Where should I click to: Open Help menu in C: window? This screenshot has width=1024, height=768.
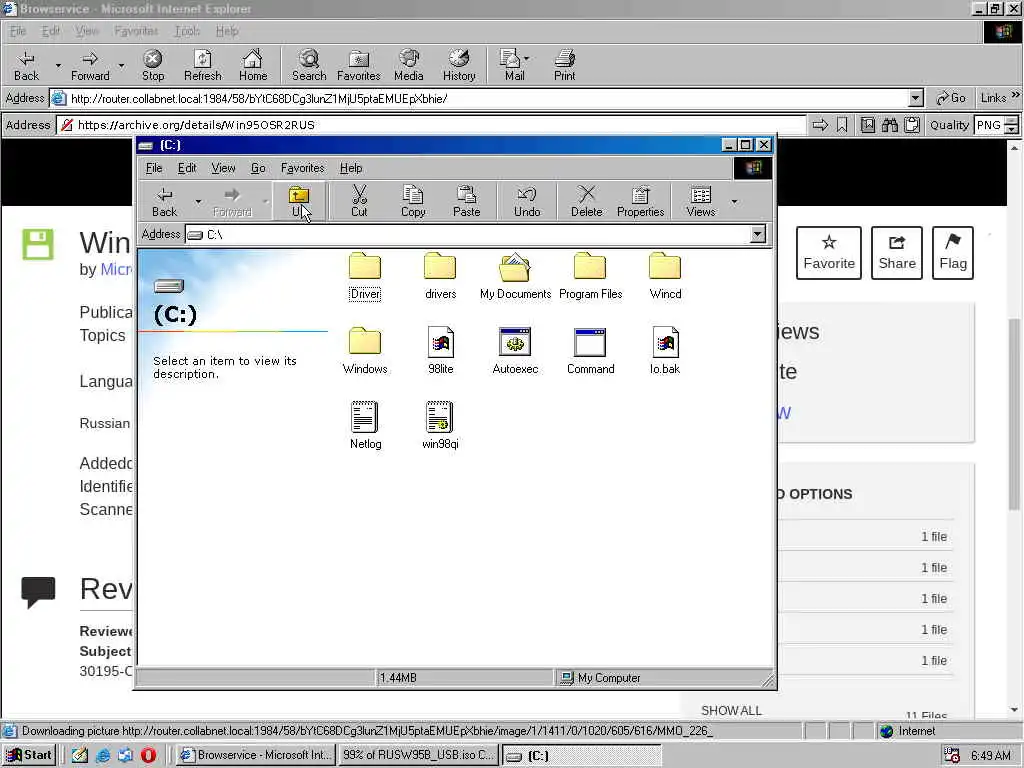tap(351, 168)
